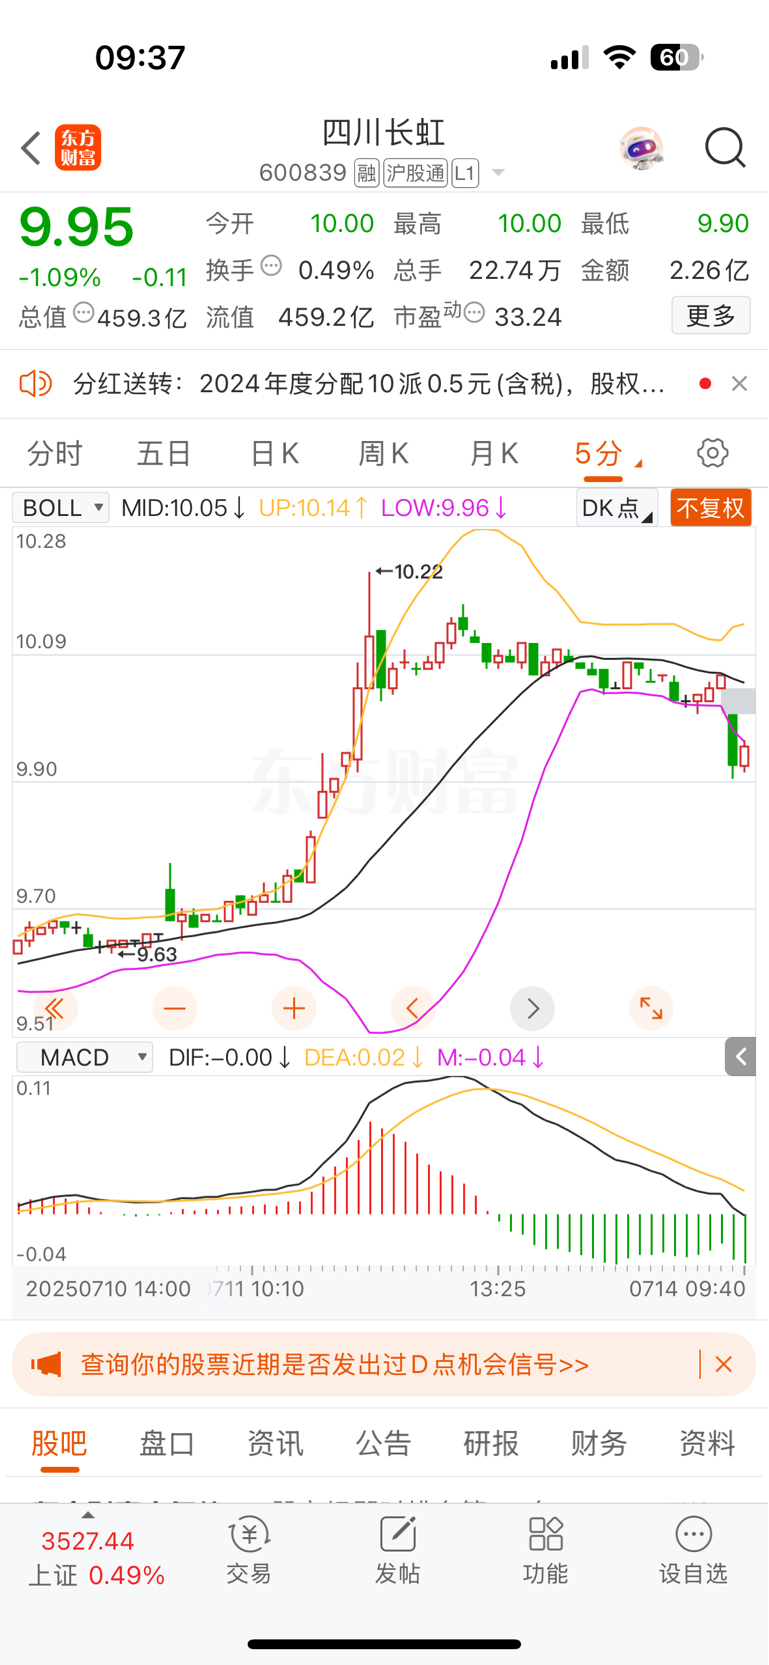Select the 研报 tab
Image resolution: width=769 pixels, height=1665 pixels.
[491, 1443]
